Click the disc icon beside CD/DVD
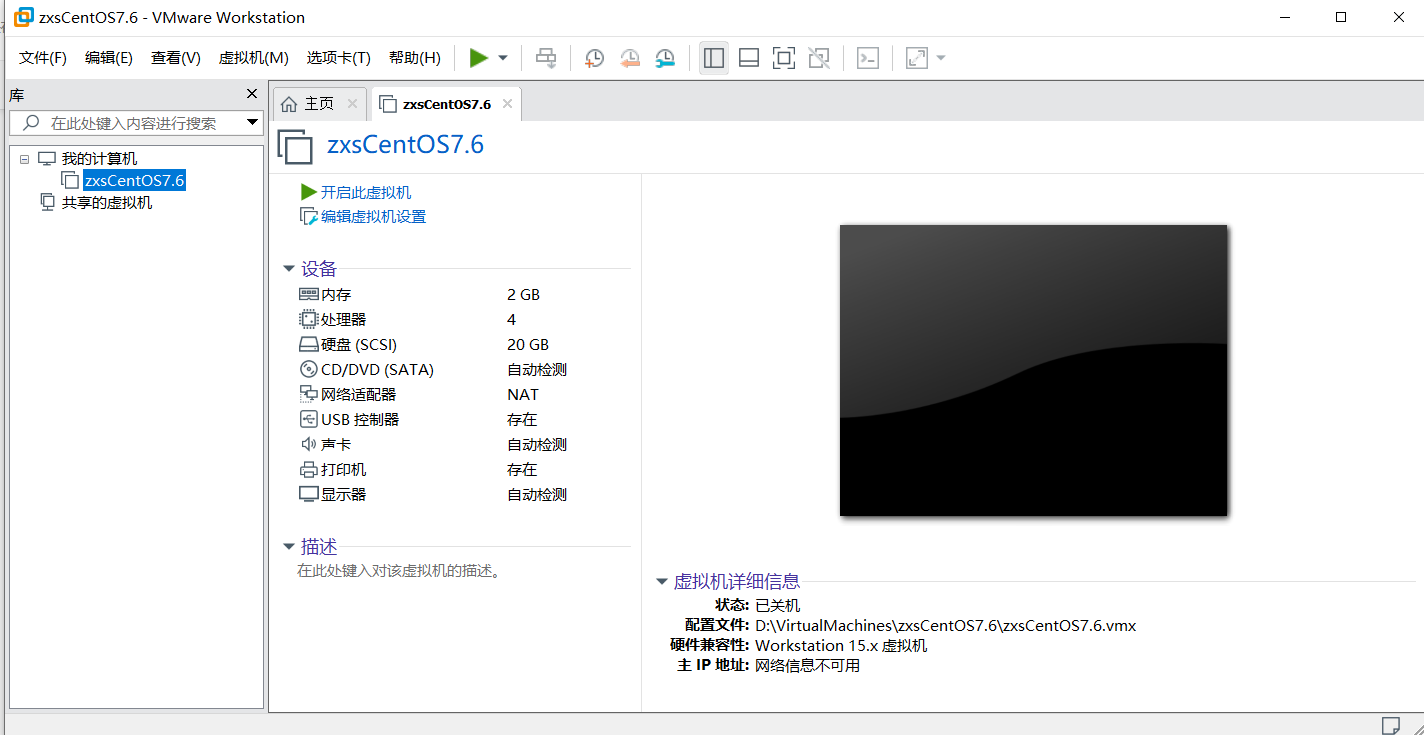 308,369
